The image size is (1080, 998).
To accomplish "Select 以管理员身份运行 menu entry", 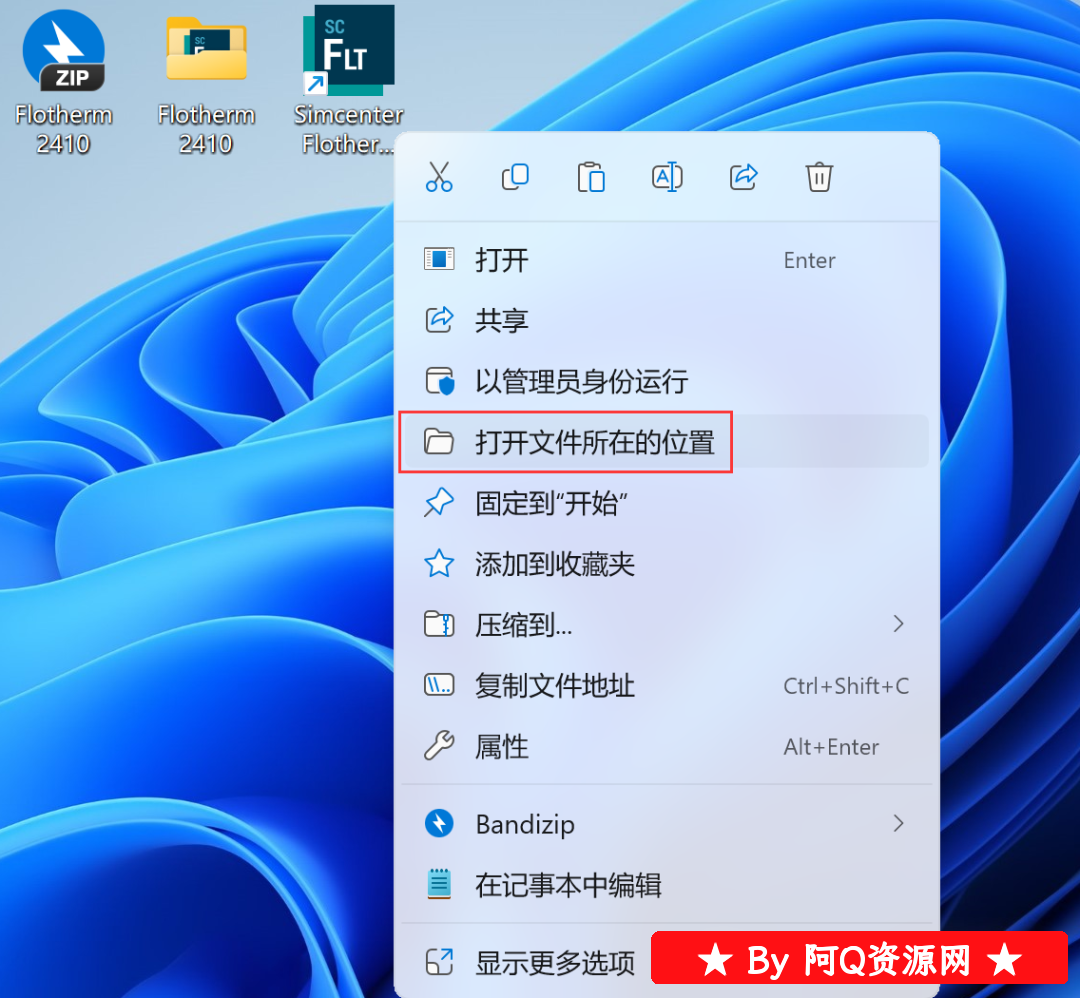I will point(665,381).
